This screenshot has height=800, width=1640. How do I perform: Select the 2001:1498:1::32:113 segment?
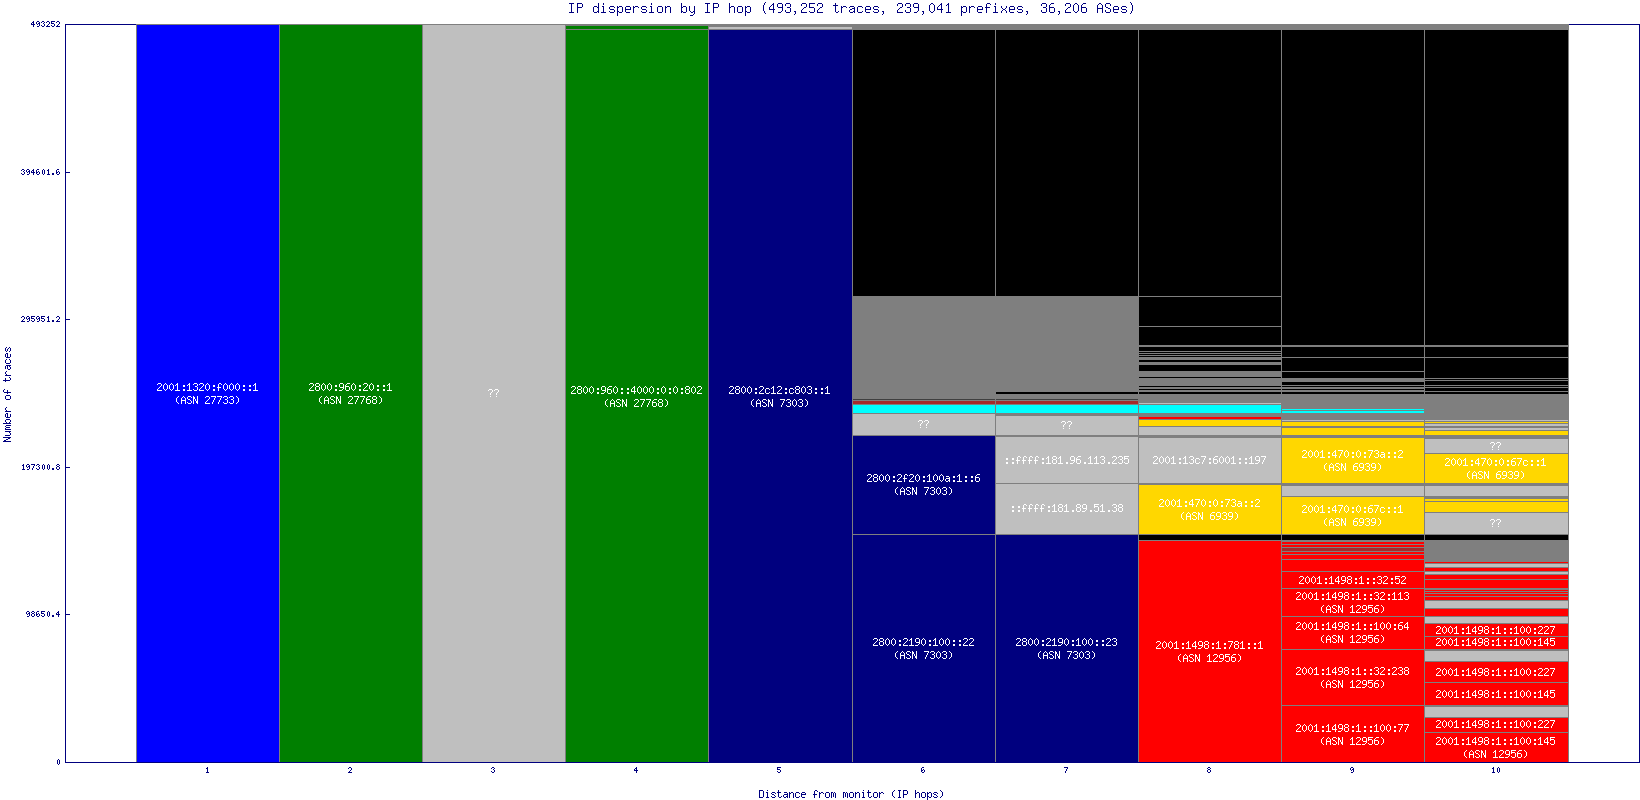coord(1352,602)
